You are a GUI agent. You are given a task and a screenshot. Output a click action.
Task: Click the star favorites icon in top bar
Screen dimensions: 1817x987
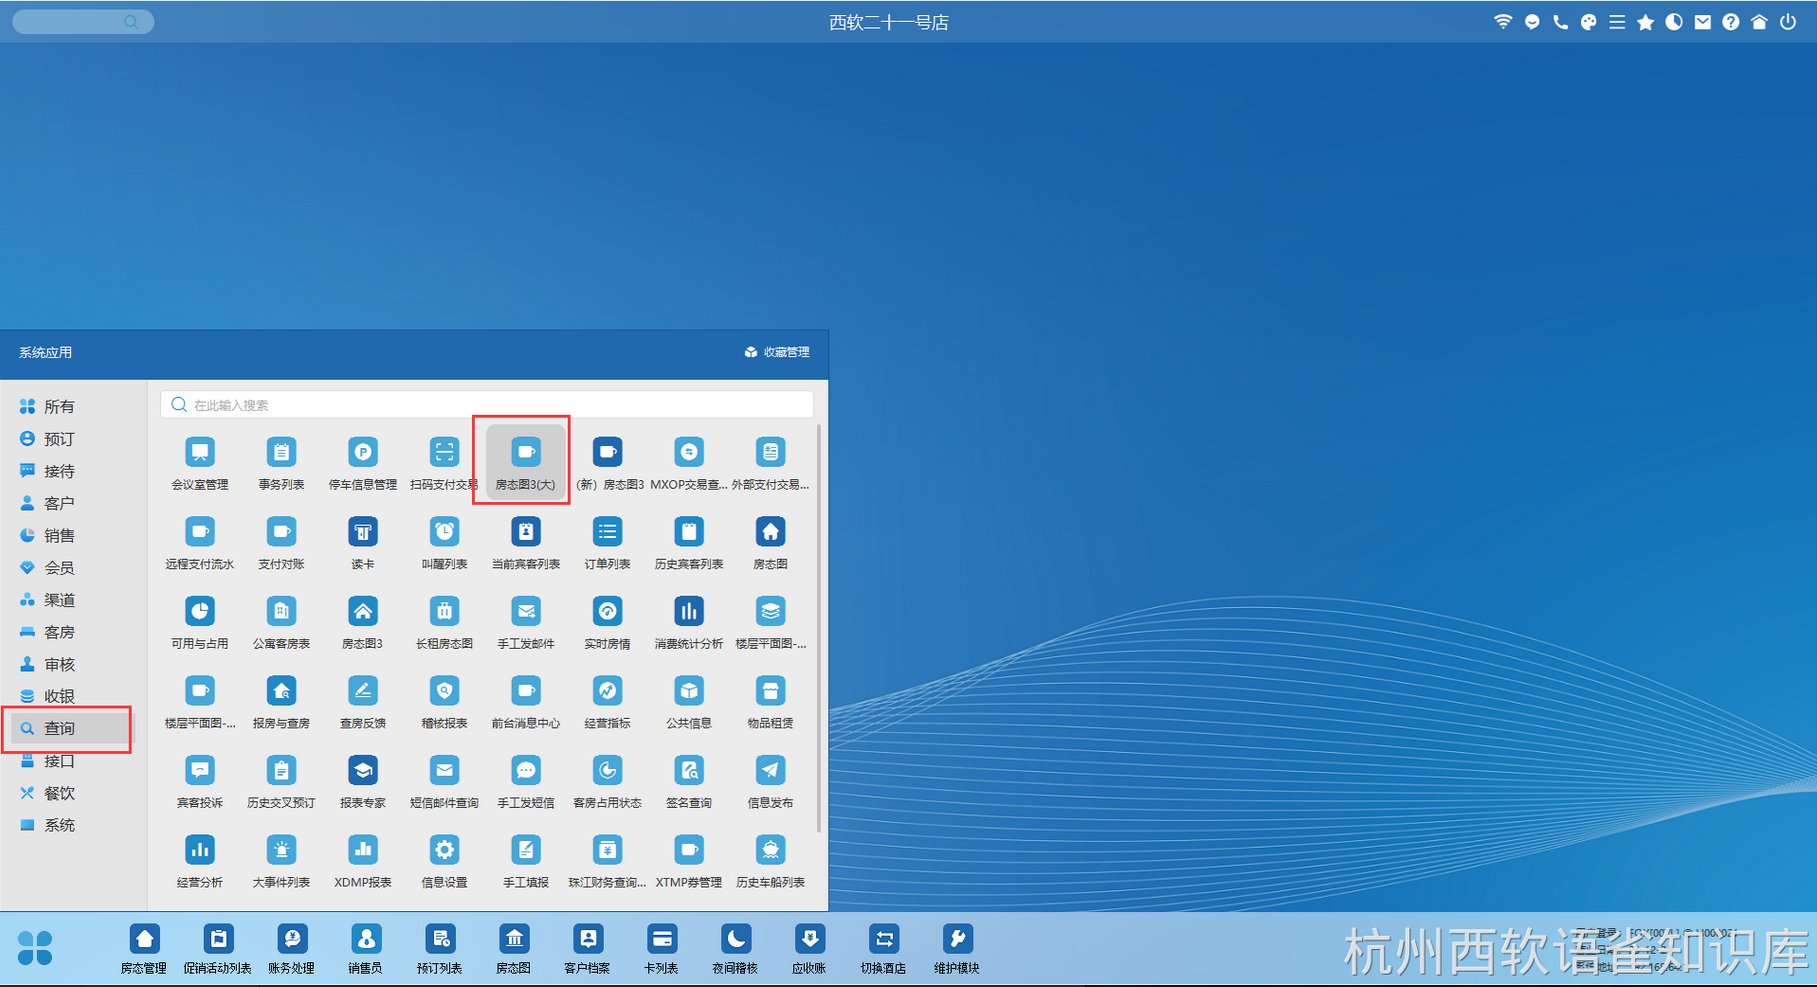point(1645,22)
